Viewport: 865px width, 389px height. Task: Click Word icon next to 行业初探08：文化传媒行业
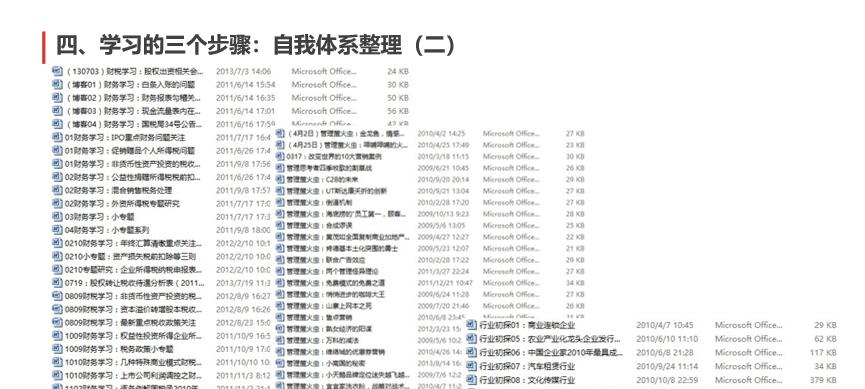(472, 380)
